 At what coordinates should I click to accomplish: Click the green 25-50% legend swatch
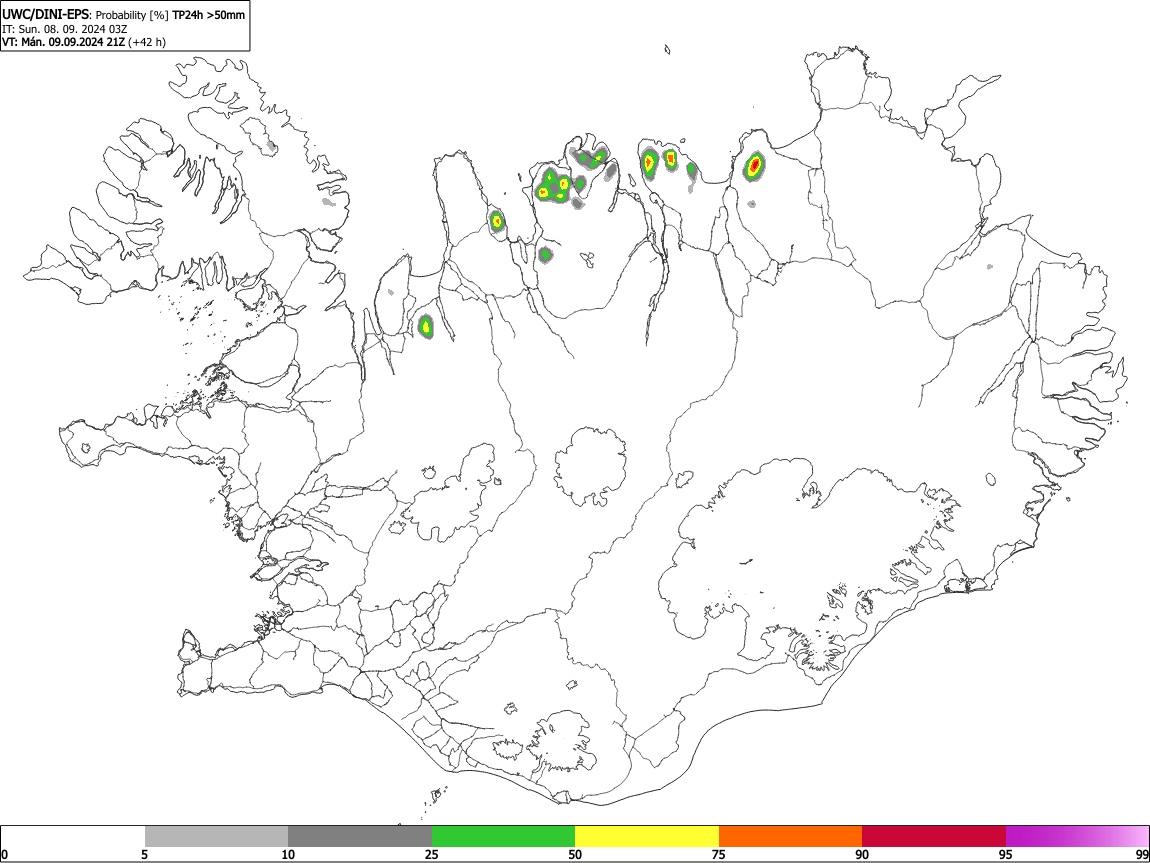click(503, 837)
